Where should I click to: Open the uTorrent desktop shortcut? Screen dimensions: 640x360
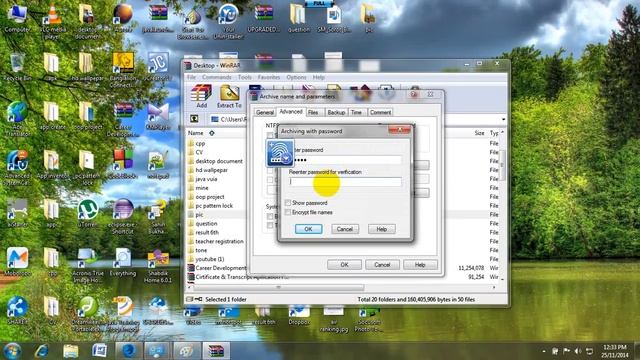pos(87,213)
